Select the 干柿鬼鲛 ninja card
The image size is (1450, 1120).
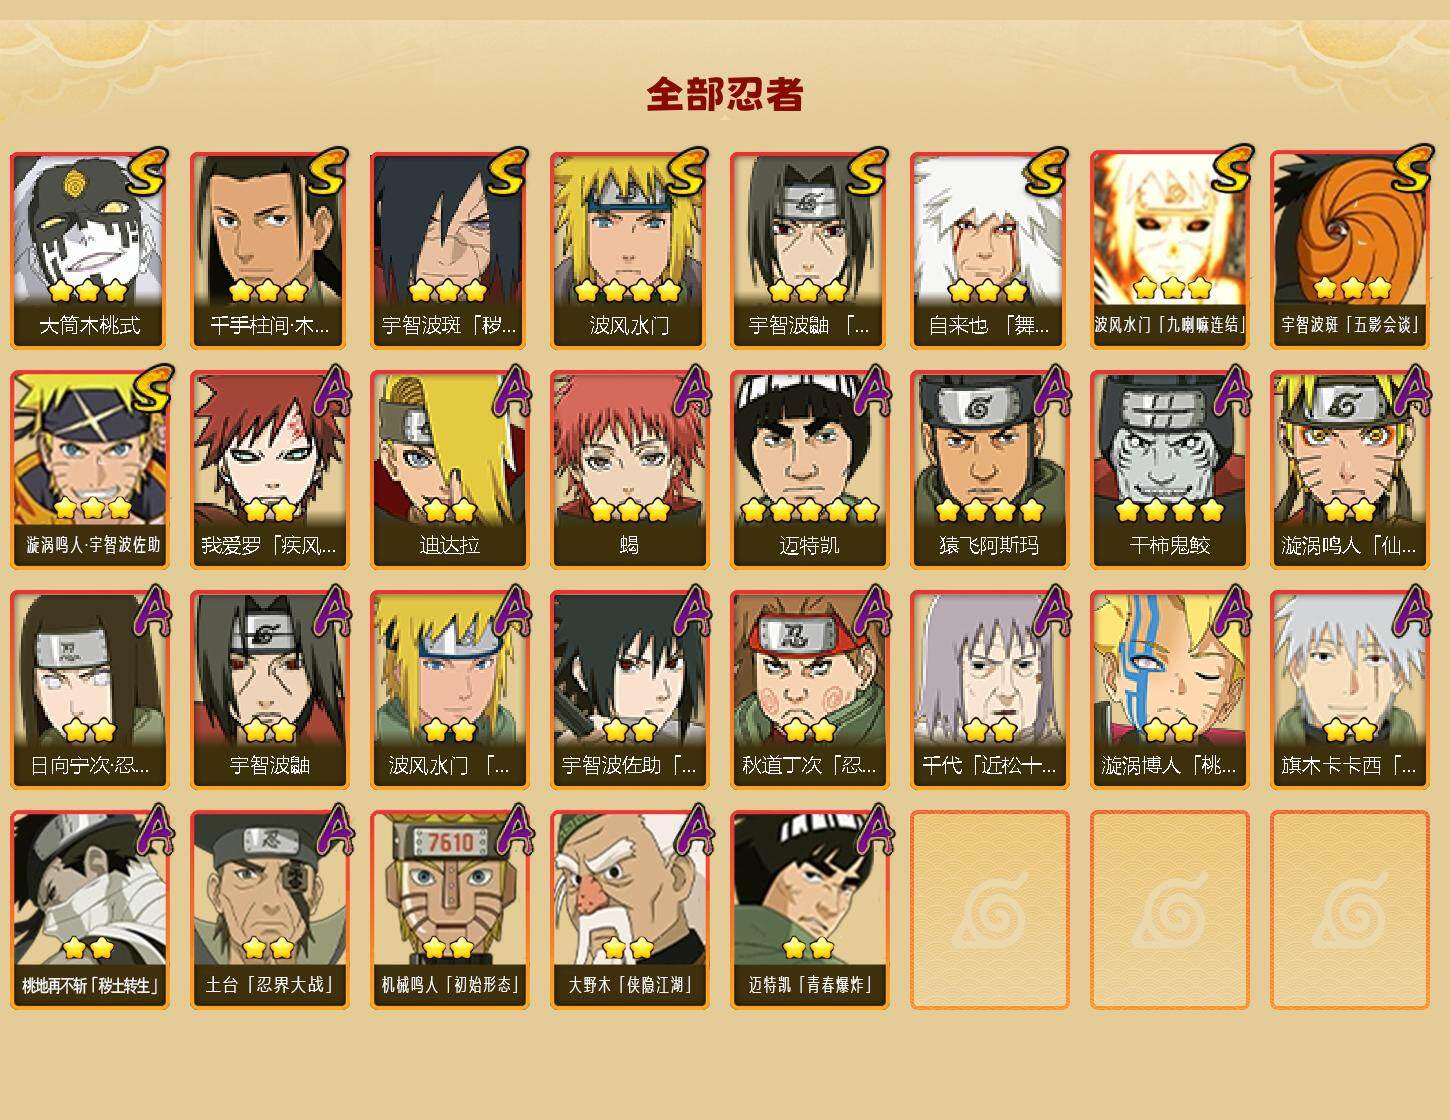pyautogui.click(x=1169, y=470)
